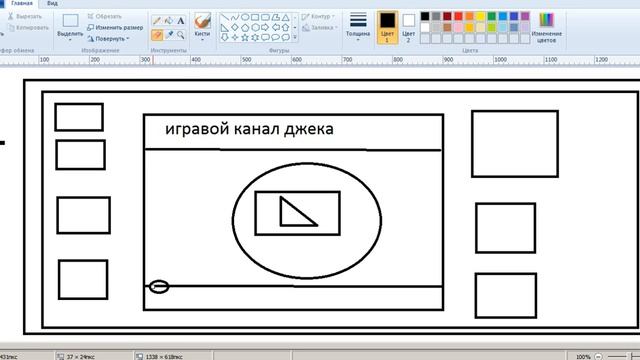This screenshot has height=360, width=640.
Task: Pick the dark red color swatch
Action: [447, 16]
